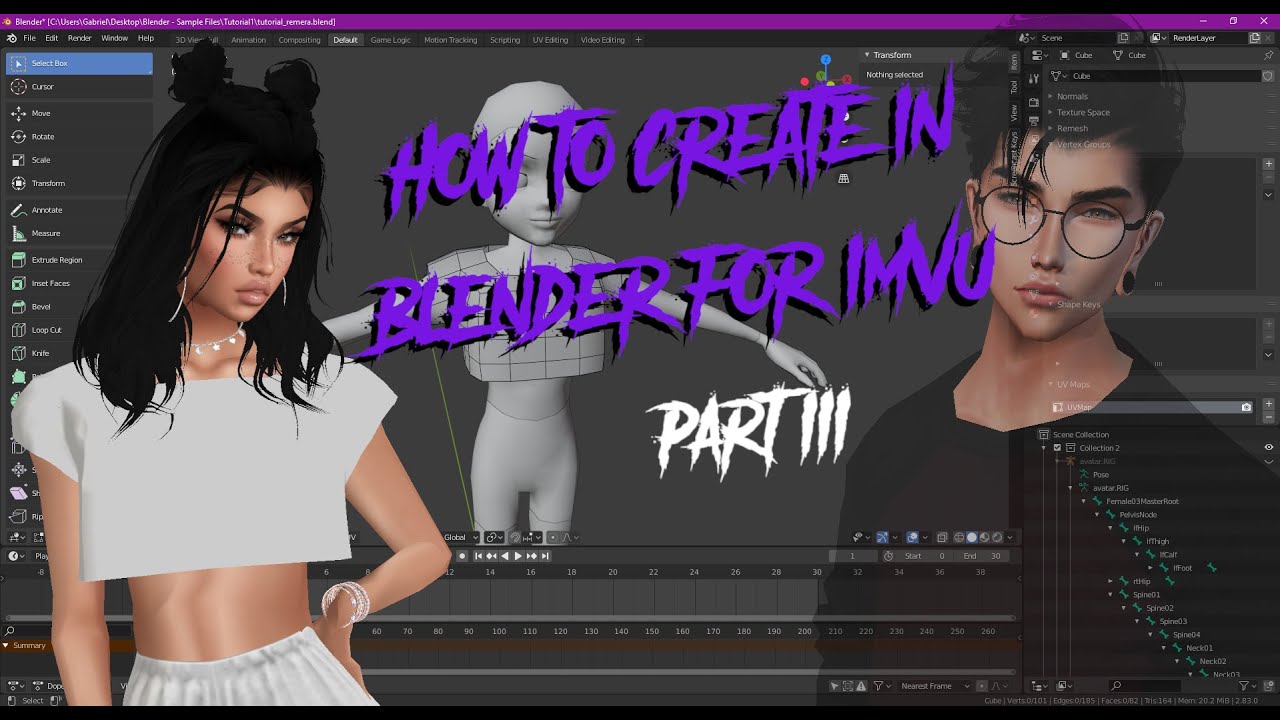Switch to the Animation workspace tab
The height and width of the screenshot is (720, 1280).
(x=249, y=40)
